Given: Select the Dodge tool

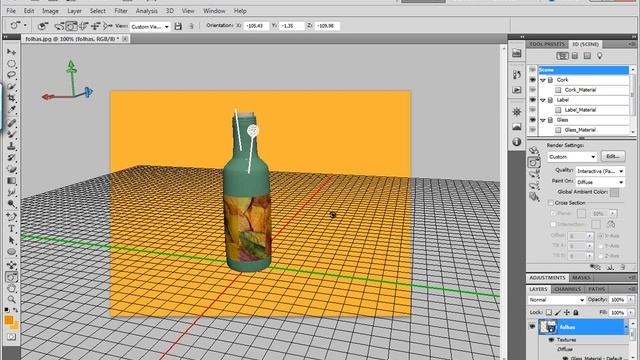Looking at the screenshot, I should (x=11, y=203).
